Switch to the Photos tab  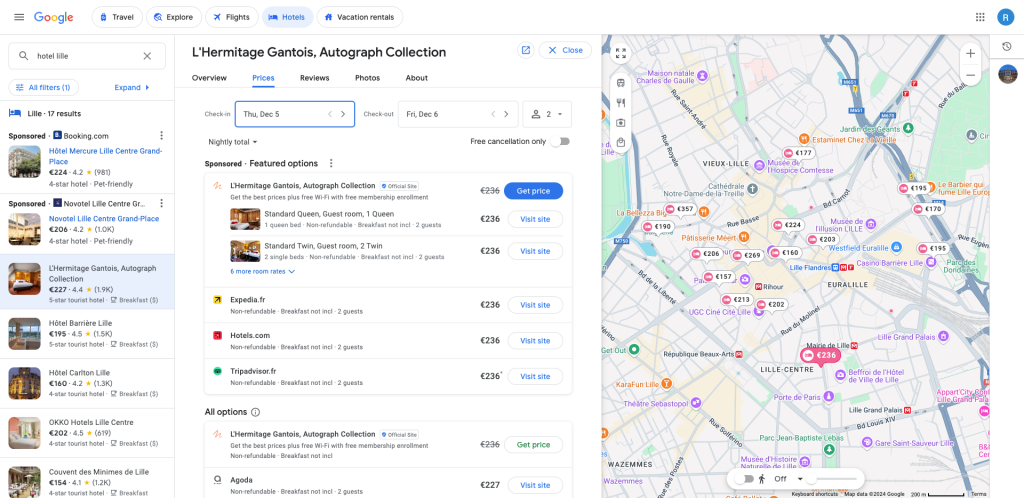pyautogui.click(x=368, y=78)
